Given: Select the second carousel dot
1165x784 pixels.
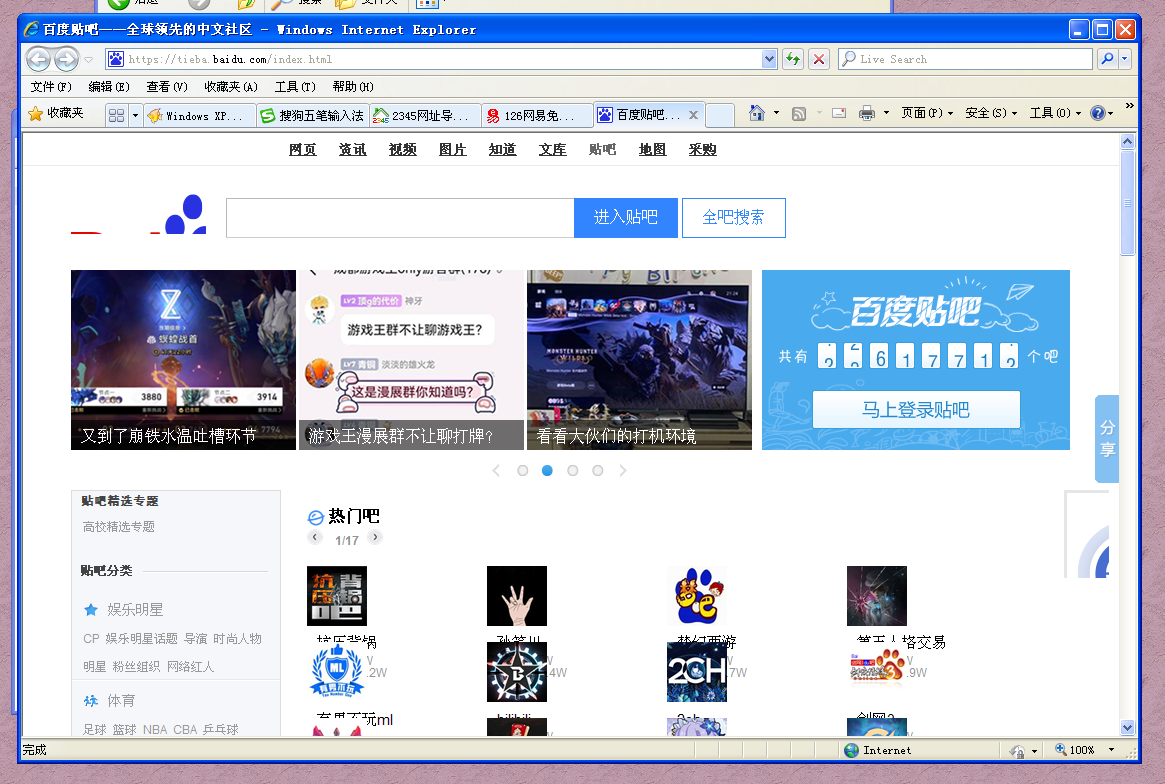Looking at the screenshot, I should click(x=548, y=470).
